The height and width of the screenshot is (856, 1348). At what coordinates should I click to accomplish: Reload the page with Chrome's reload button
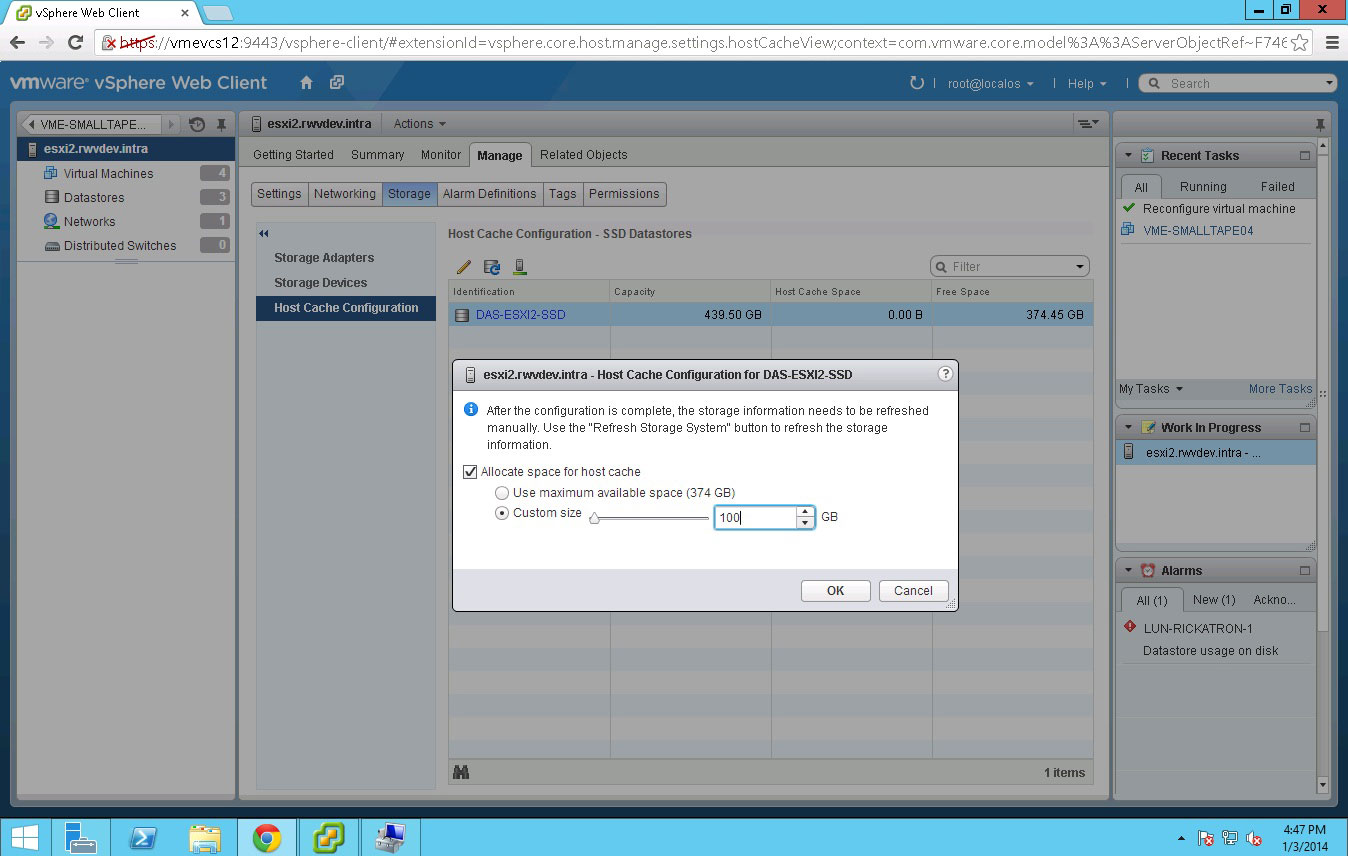point(75,43)
